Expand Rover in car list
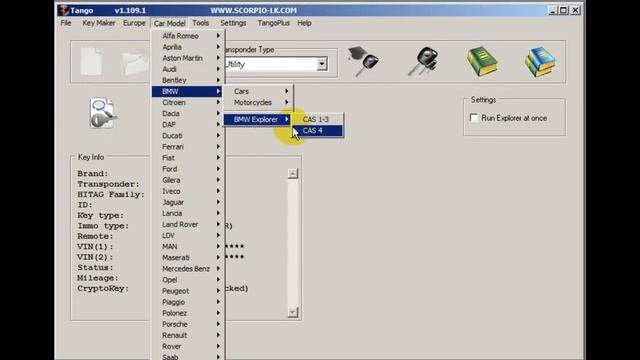This screenshot has height=360, width=640. (x=188, y=346)
